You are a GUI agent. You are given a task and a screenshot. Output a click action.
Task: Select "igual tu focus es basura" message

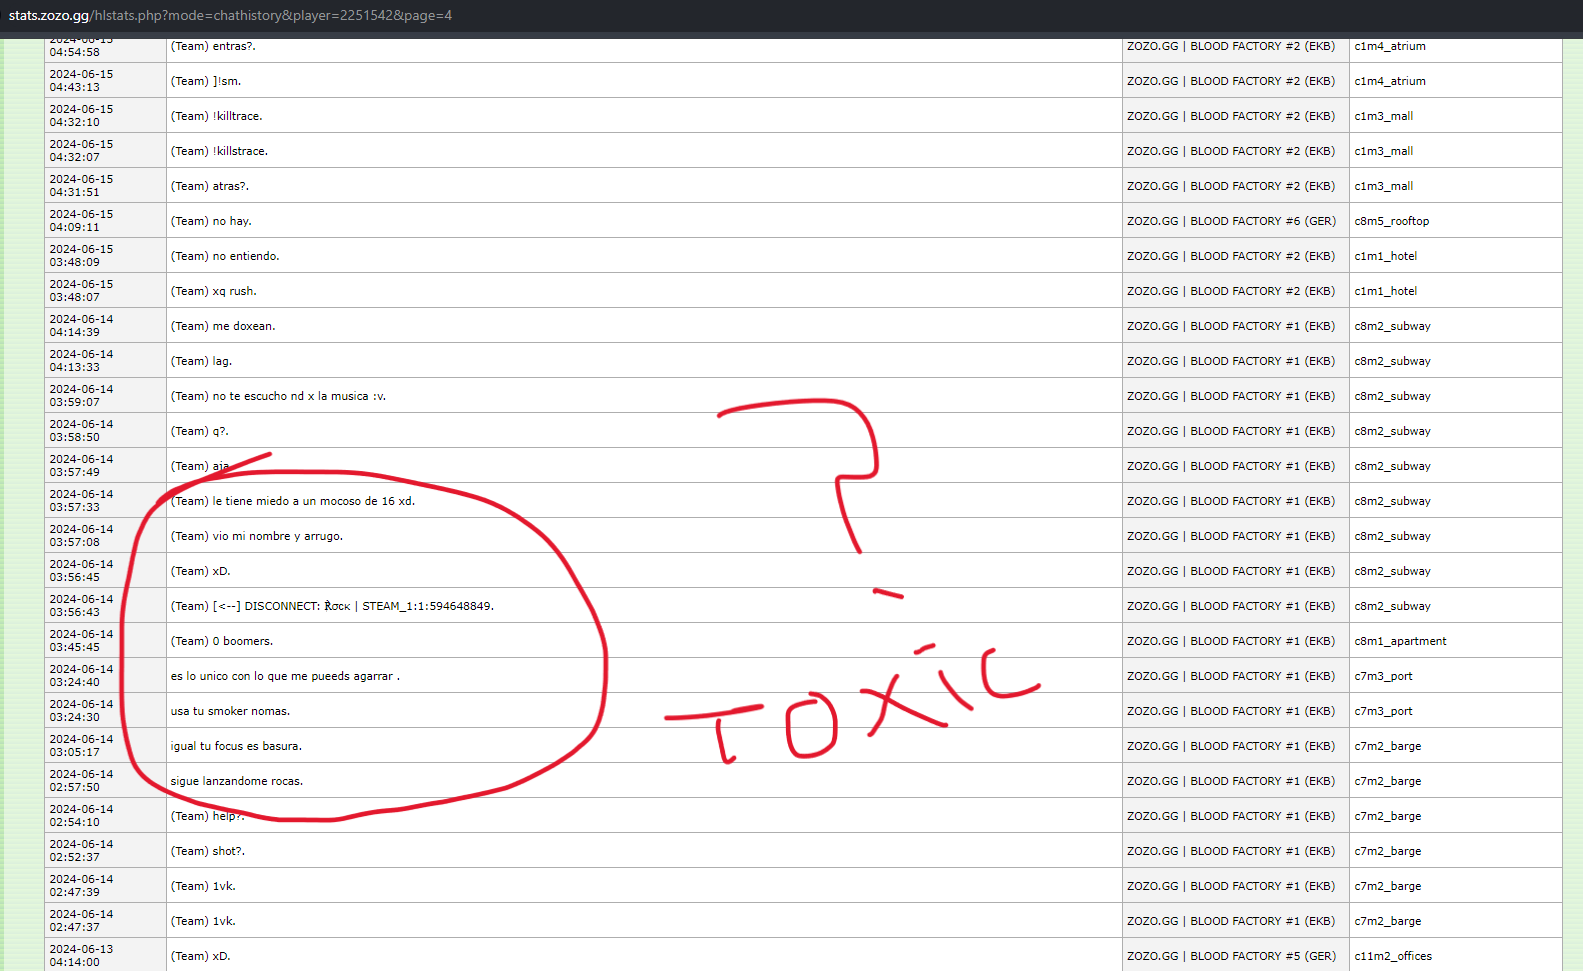pyautogui.click(x=236, y=746)
